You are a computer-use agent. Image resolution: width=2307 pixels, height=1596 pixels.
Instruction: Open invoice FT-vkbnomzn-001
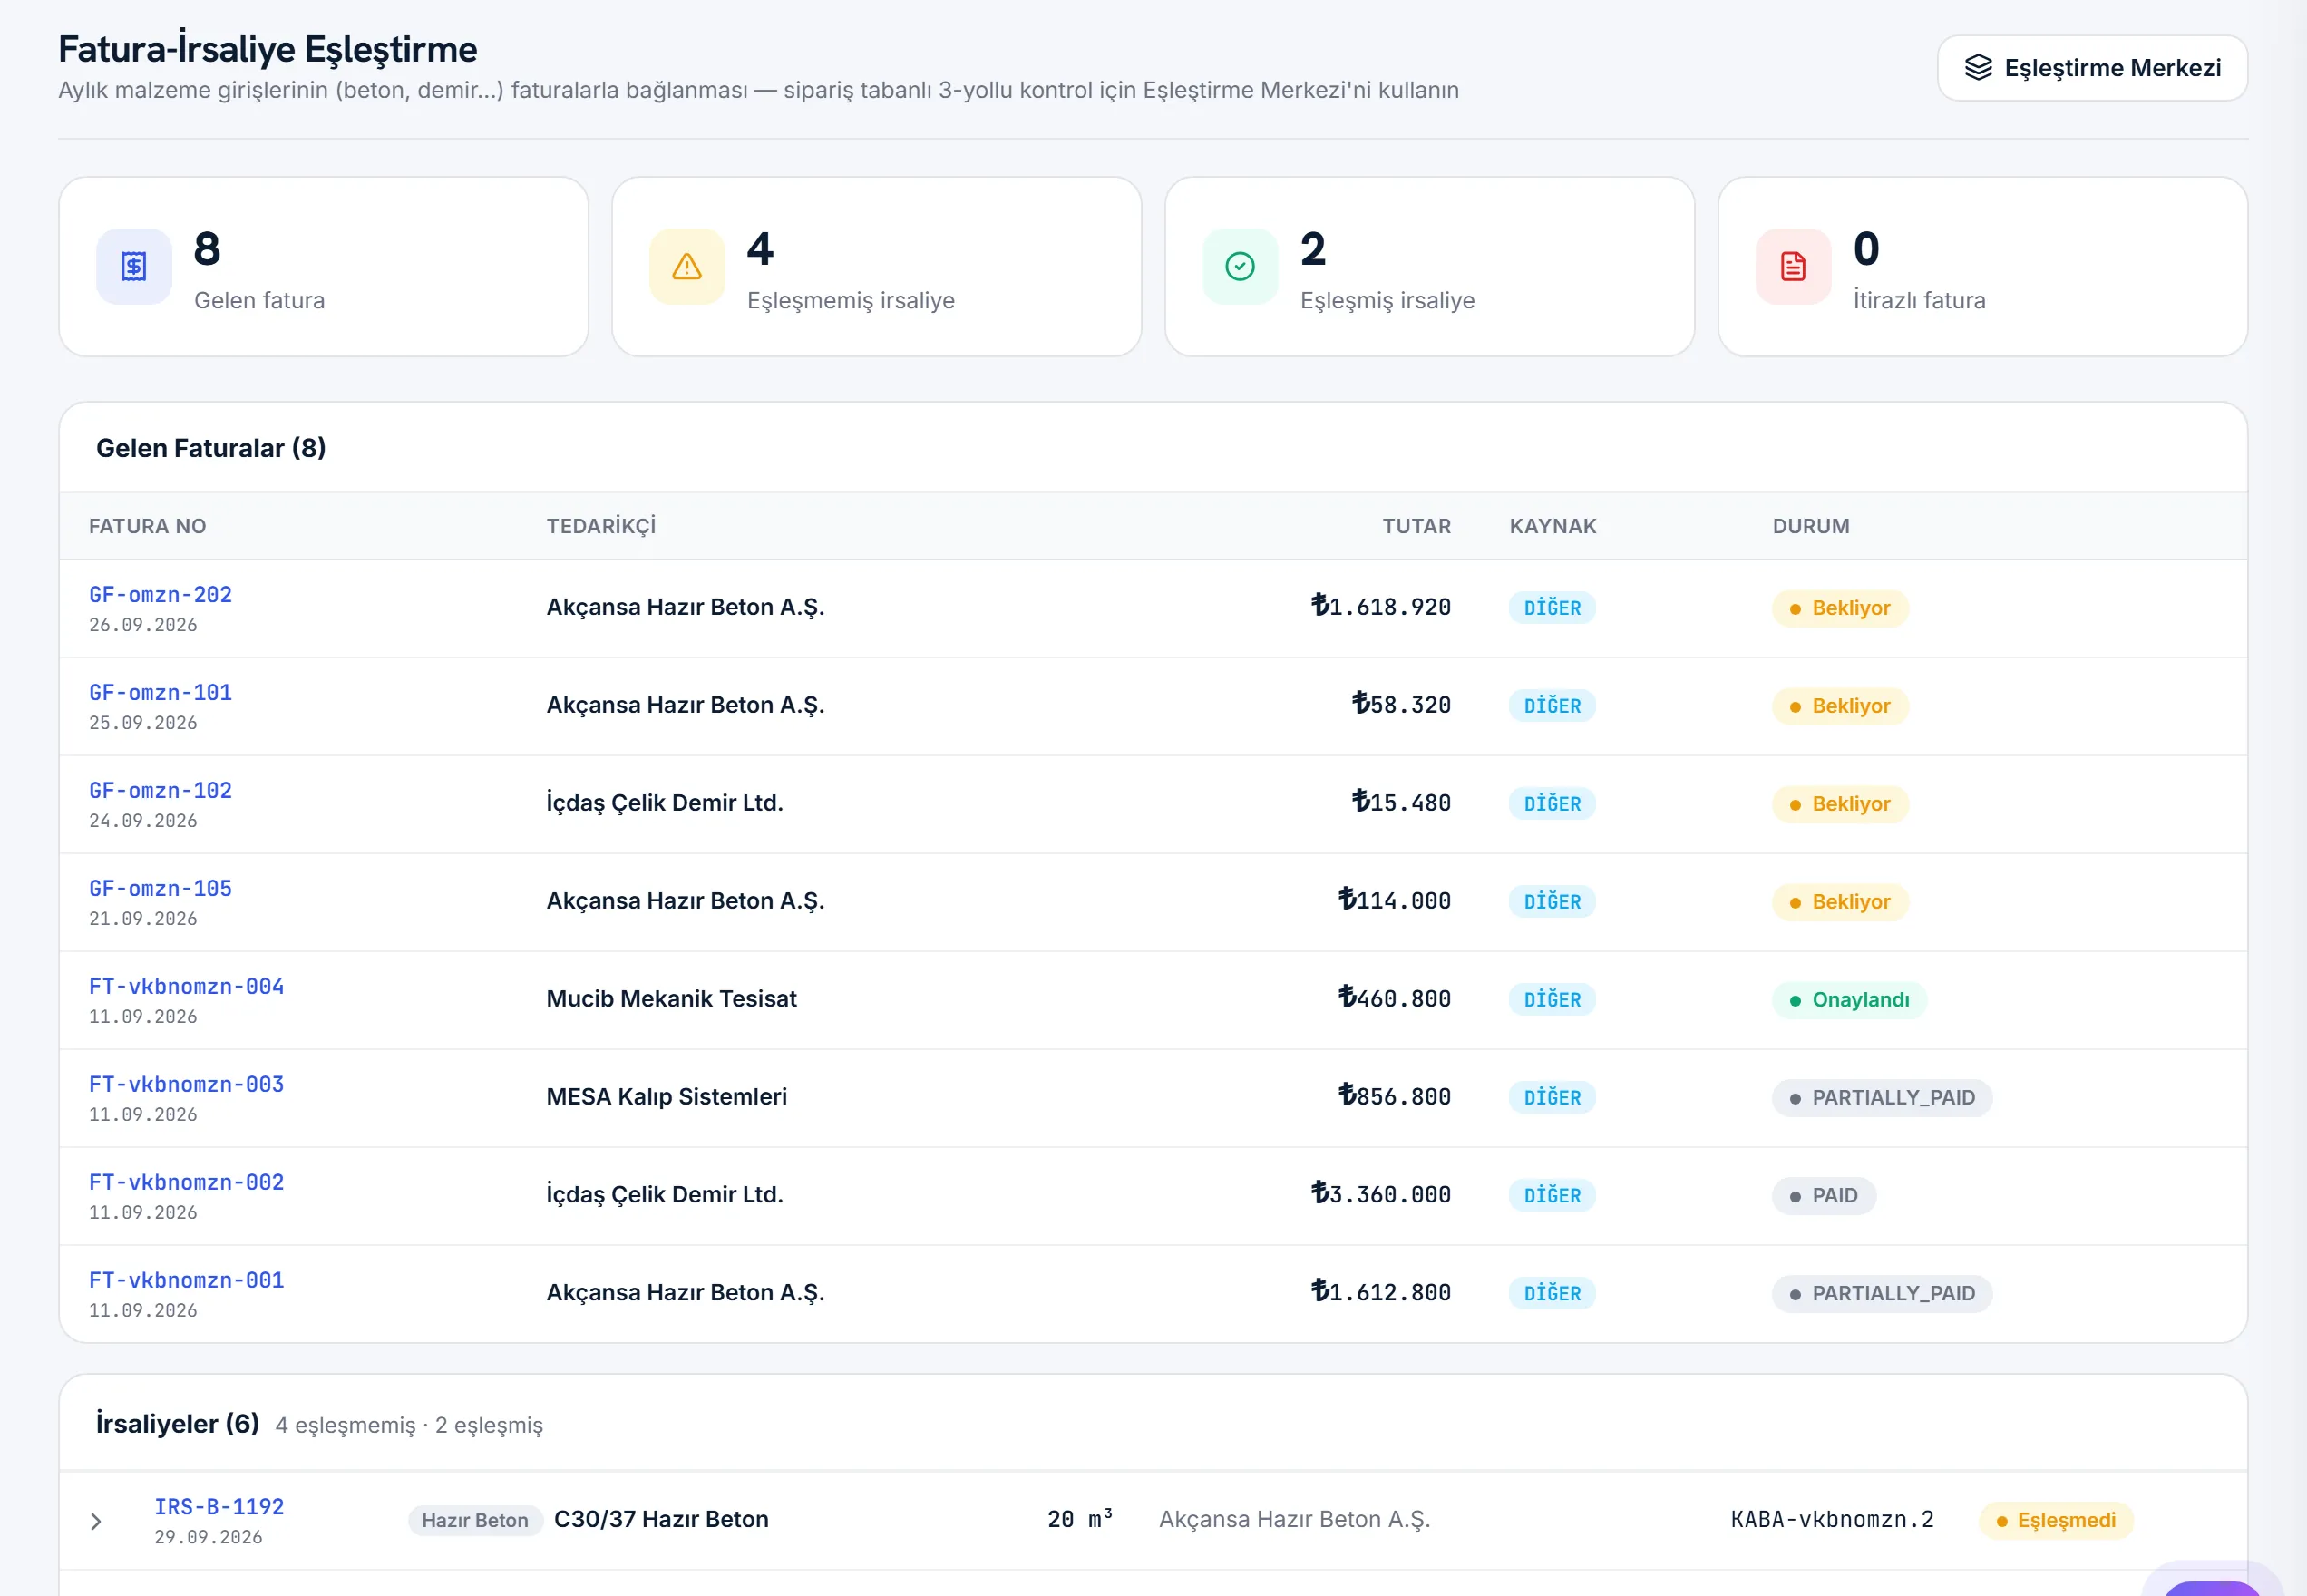(187, 1281)
